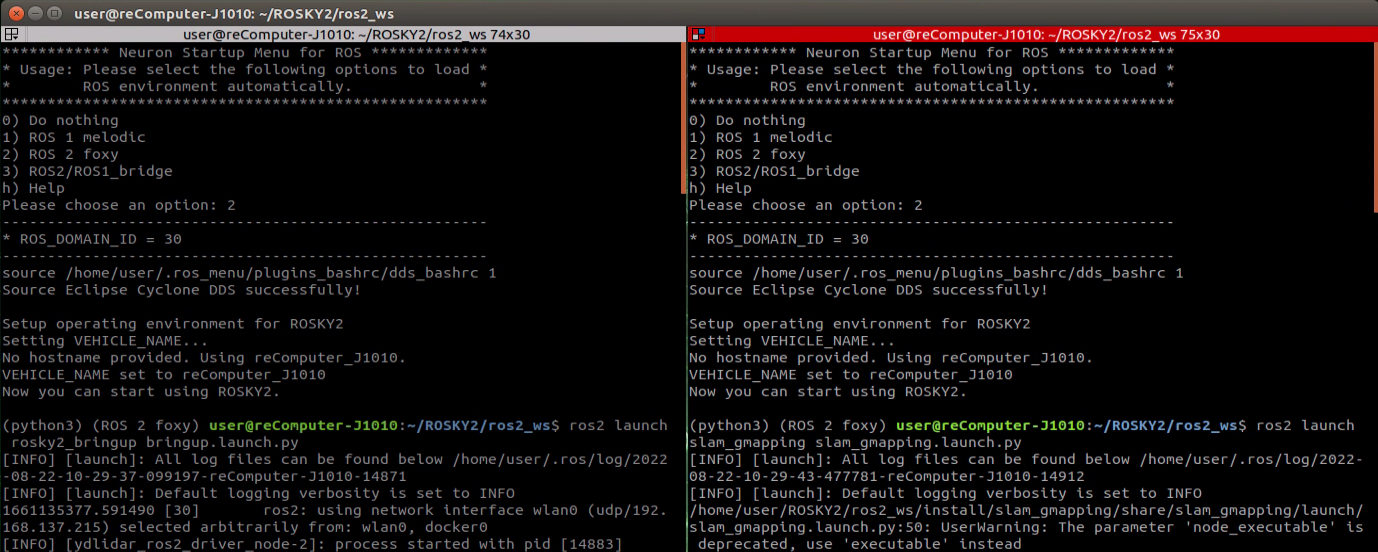The width and height of the screenshot is (1378, 552).
Task: Click 'source /home/user/.ros_menu/plugins_bashrc/dds_bashrc 1' in the 75x30 terminal
Action: pyautogui.click(x=937, y=273)
